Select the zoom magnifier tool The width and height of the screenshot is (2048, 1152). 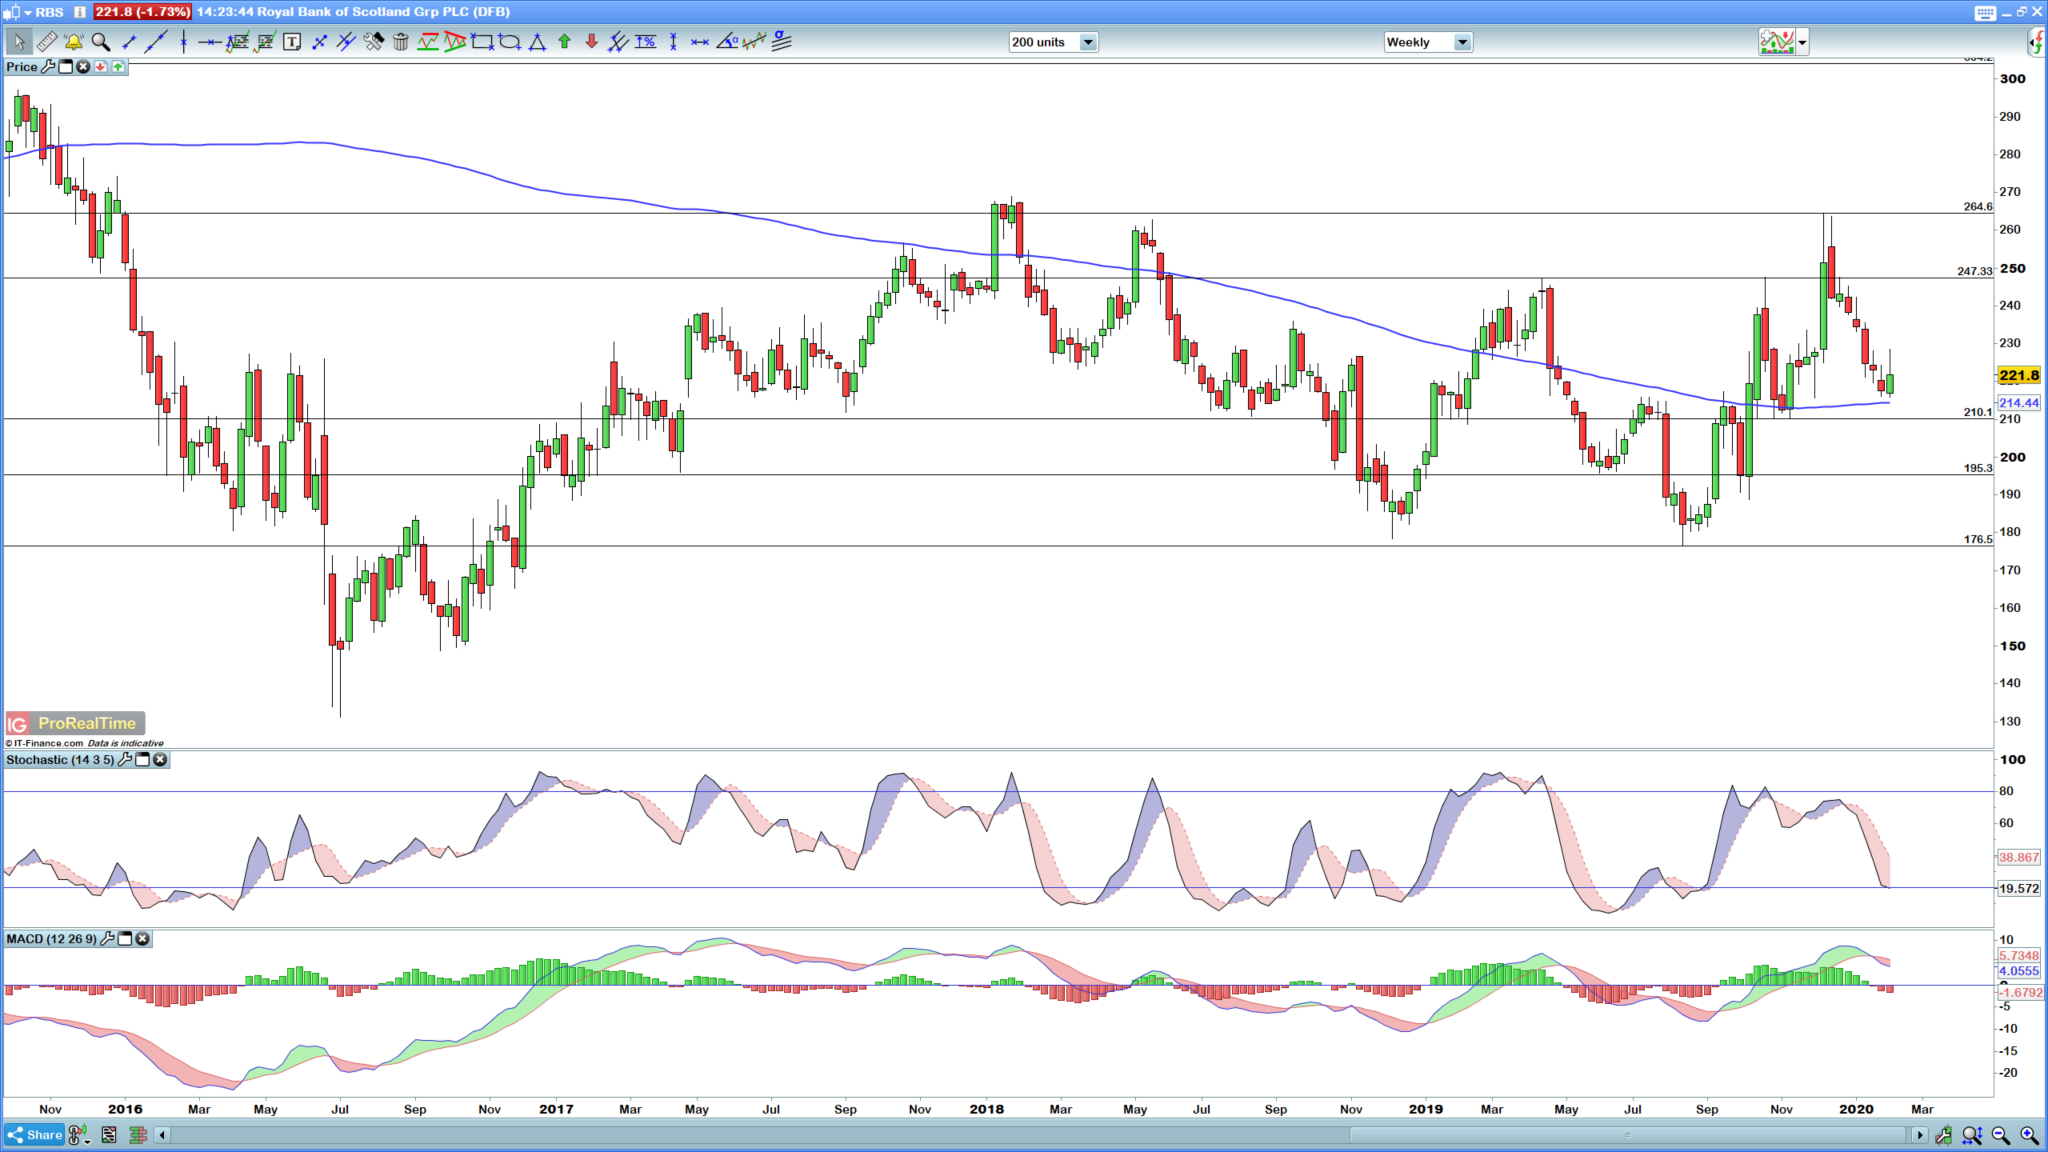pyautogui.click(x=100, y=42)
